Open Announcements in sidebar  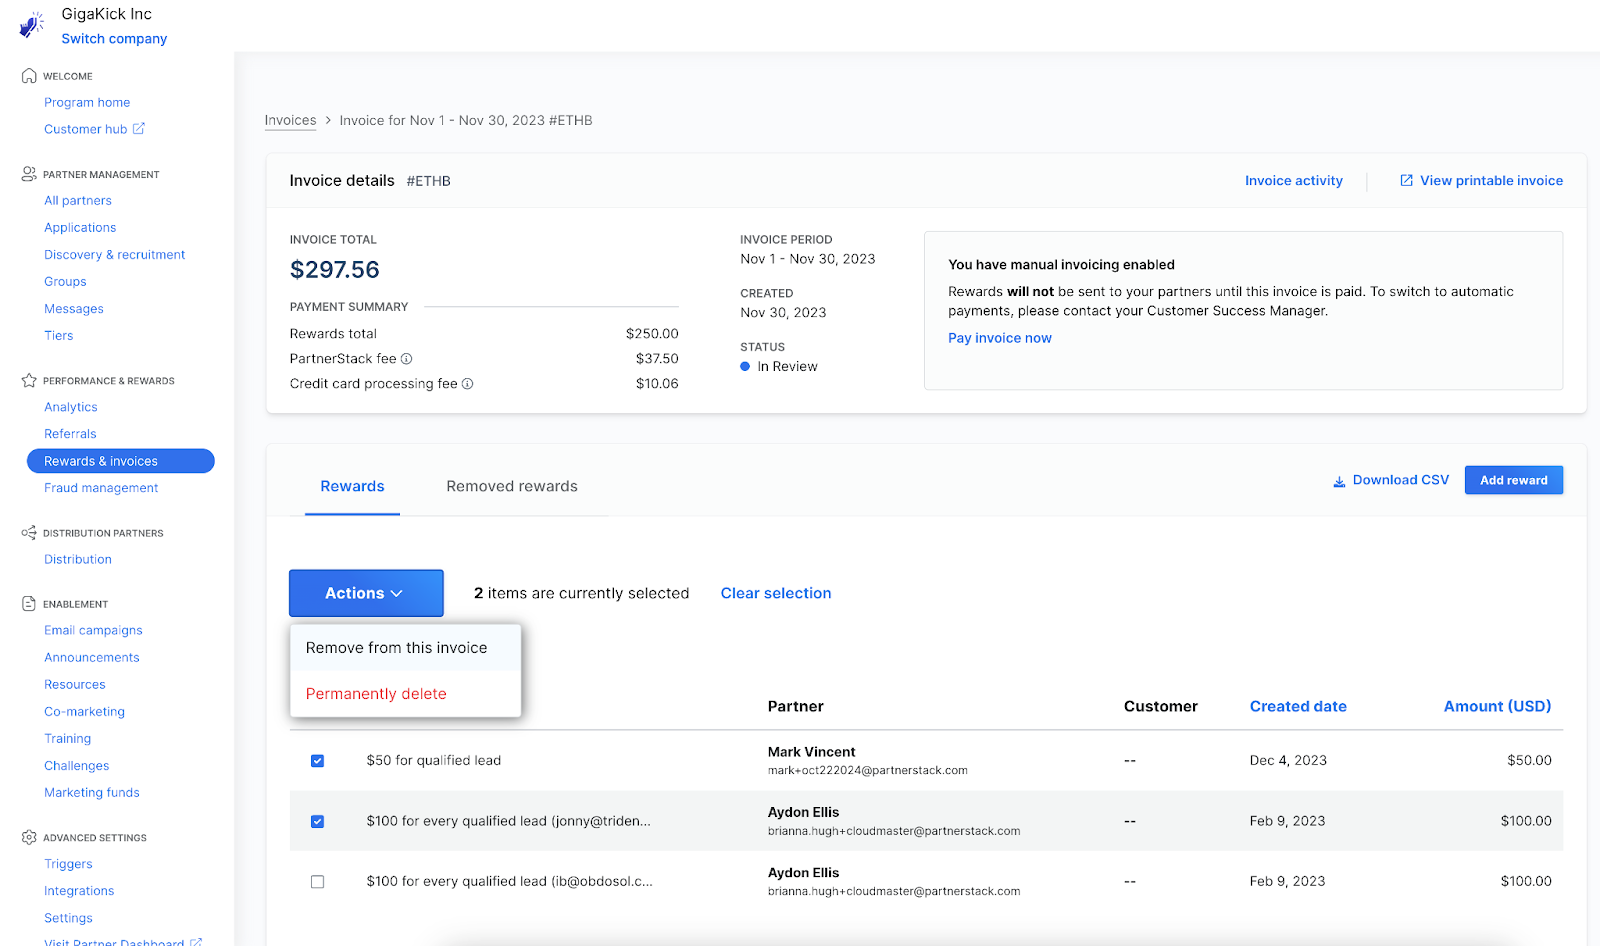click(x=92, y=658)
